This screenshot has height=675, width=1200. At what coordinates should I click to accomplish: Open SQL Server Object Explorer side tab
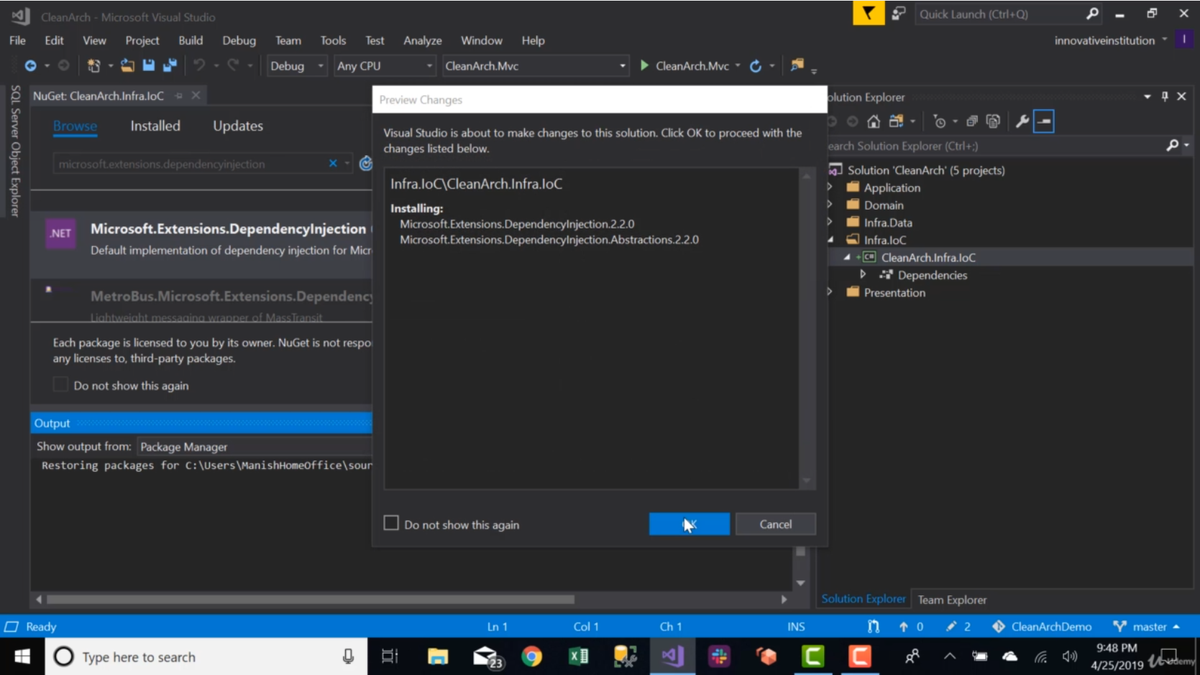15,151
